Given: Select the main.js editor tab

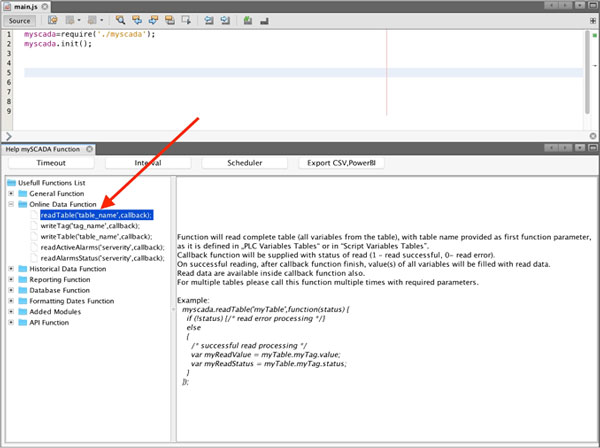Looking at the screenshot, I should coord(26,7).
